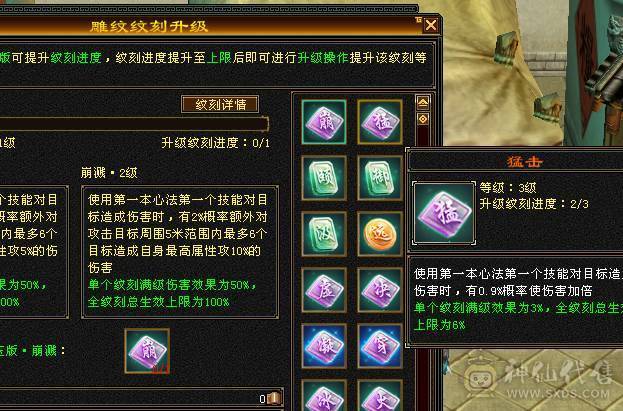Select the green jade icon left of 御

pos(324,178)
